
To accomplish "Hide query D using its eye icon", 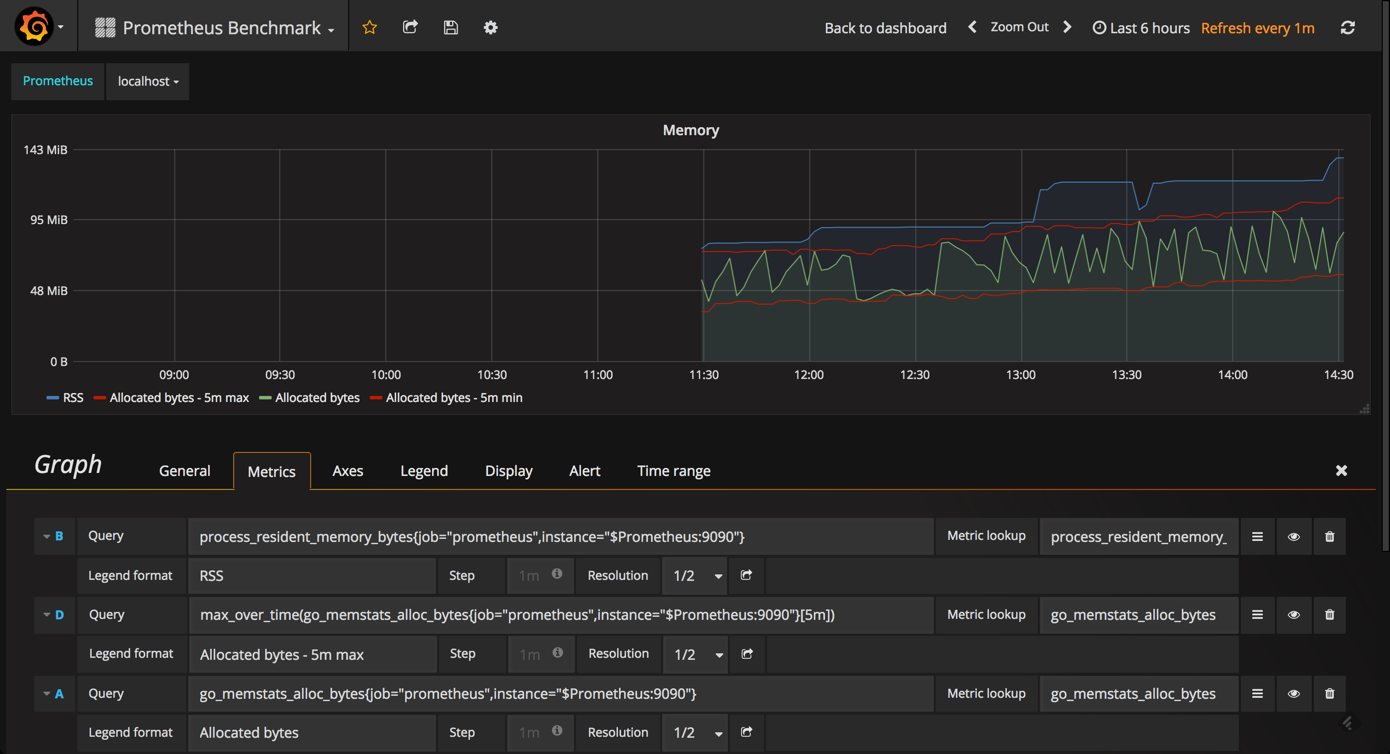I will [x=1293, y=614].
